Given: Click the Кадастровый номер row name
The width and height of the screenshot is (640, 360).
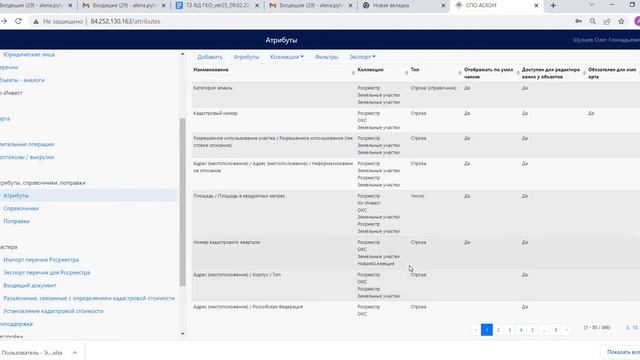Looking at the screenshot, I should click(x=215, y=113).
